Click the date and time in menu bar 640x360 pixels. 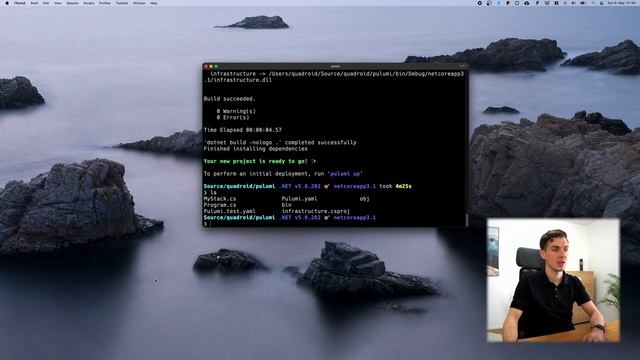tap(622, 3)
